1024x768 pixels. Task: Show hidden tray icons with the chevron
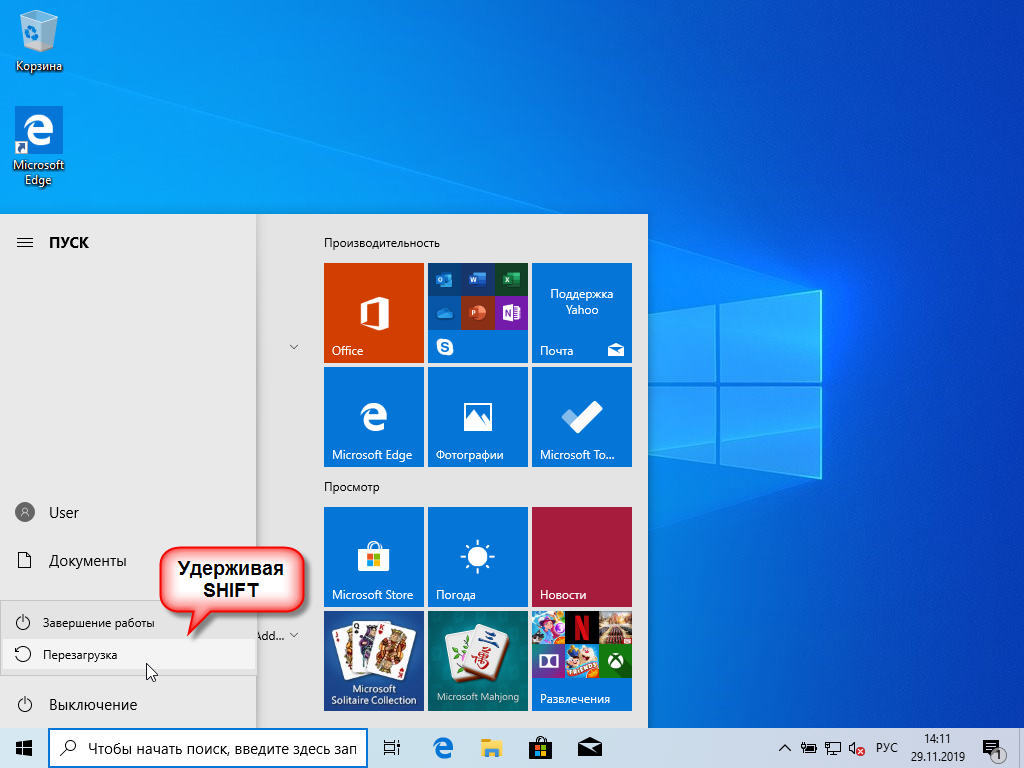(x=785, y=748)
